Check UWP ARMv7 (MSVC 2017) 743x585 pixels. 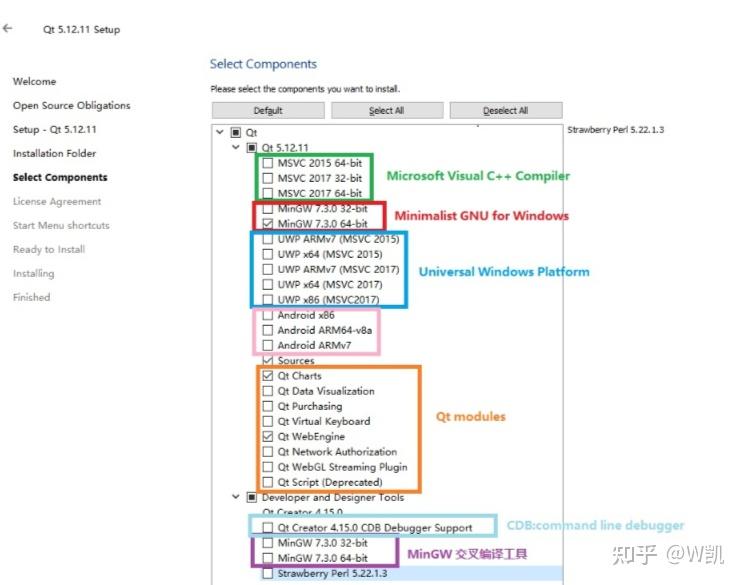268,269
